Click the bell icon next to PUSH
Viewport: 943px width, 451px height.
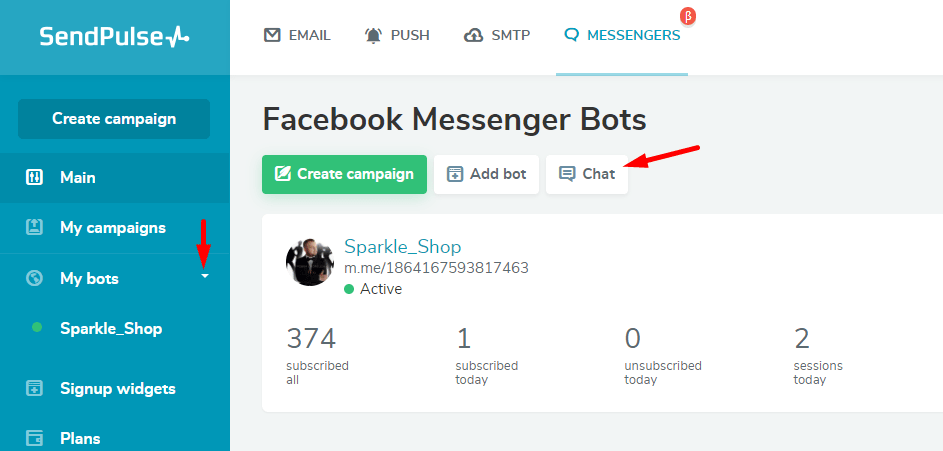coord(373,35)
